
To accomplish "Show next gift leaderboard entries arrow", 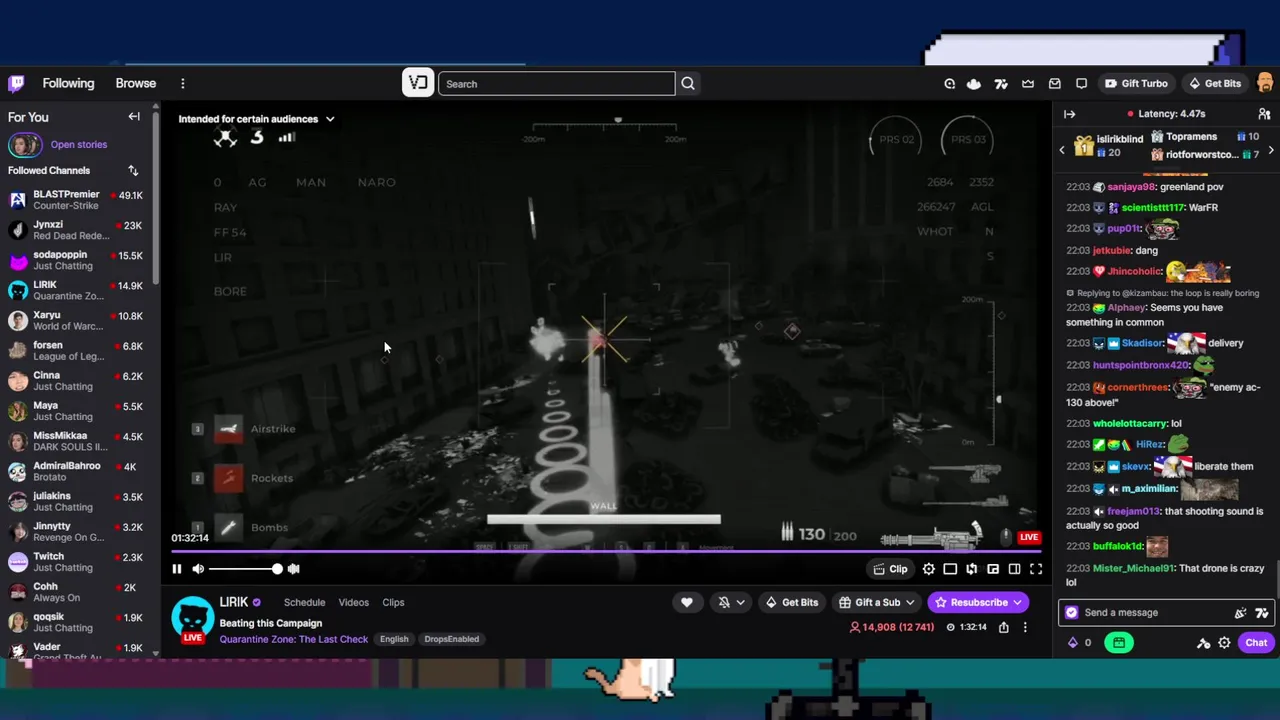I will point(1271,150).
